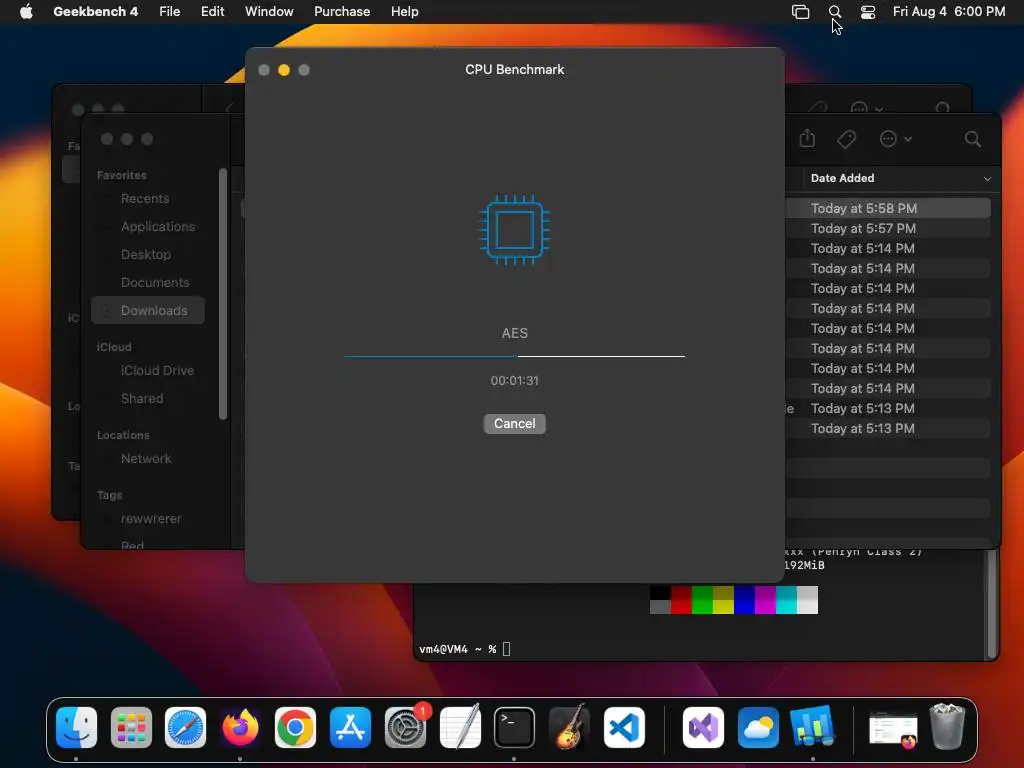Open Recents in Finder sidebar

point(145,199)
